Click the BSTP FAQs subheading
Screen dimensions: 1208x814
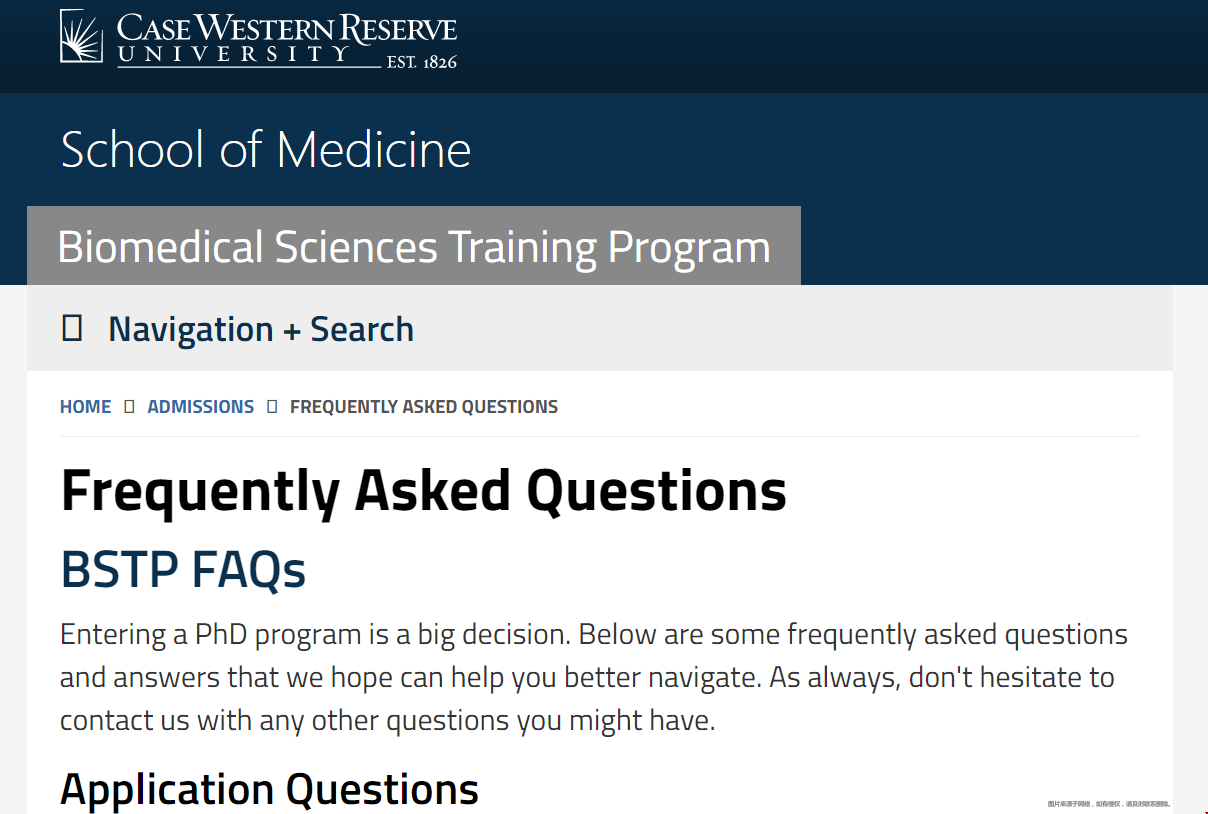[x=183, y=570]
